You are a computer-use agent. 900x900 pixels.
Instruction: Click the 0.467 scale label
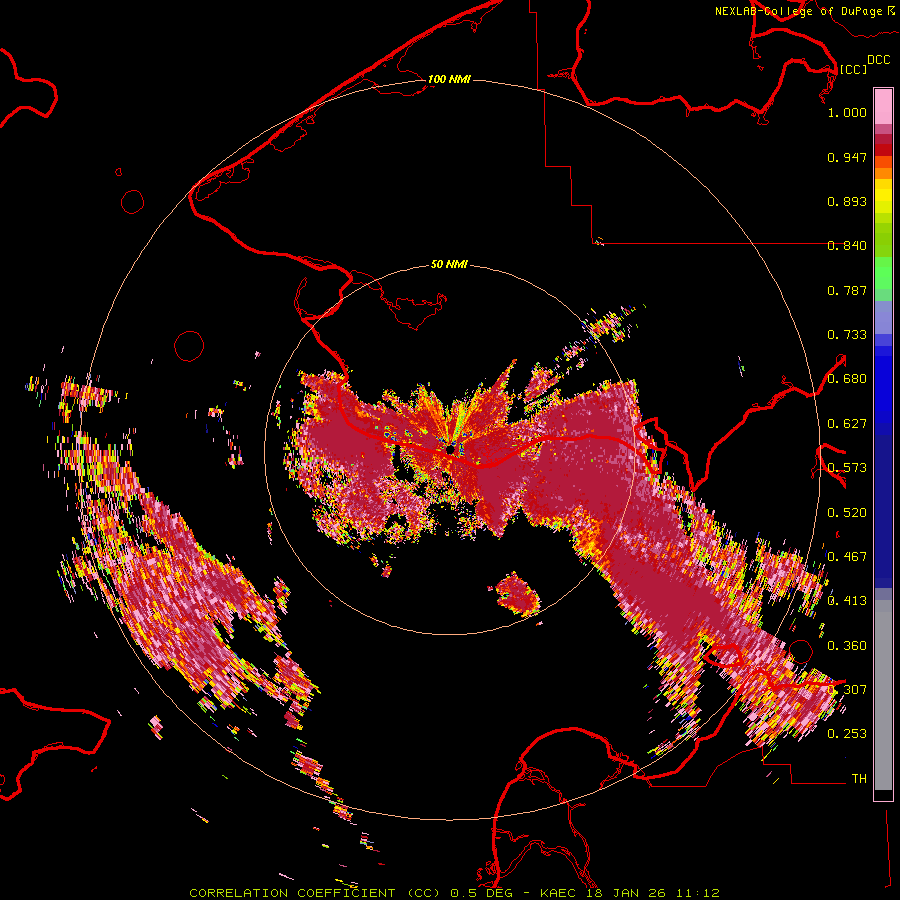click(847, 557)
